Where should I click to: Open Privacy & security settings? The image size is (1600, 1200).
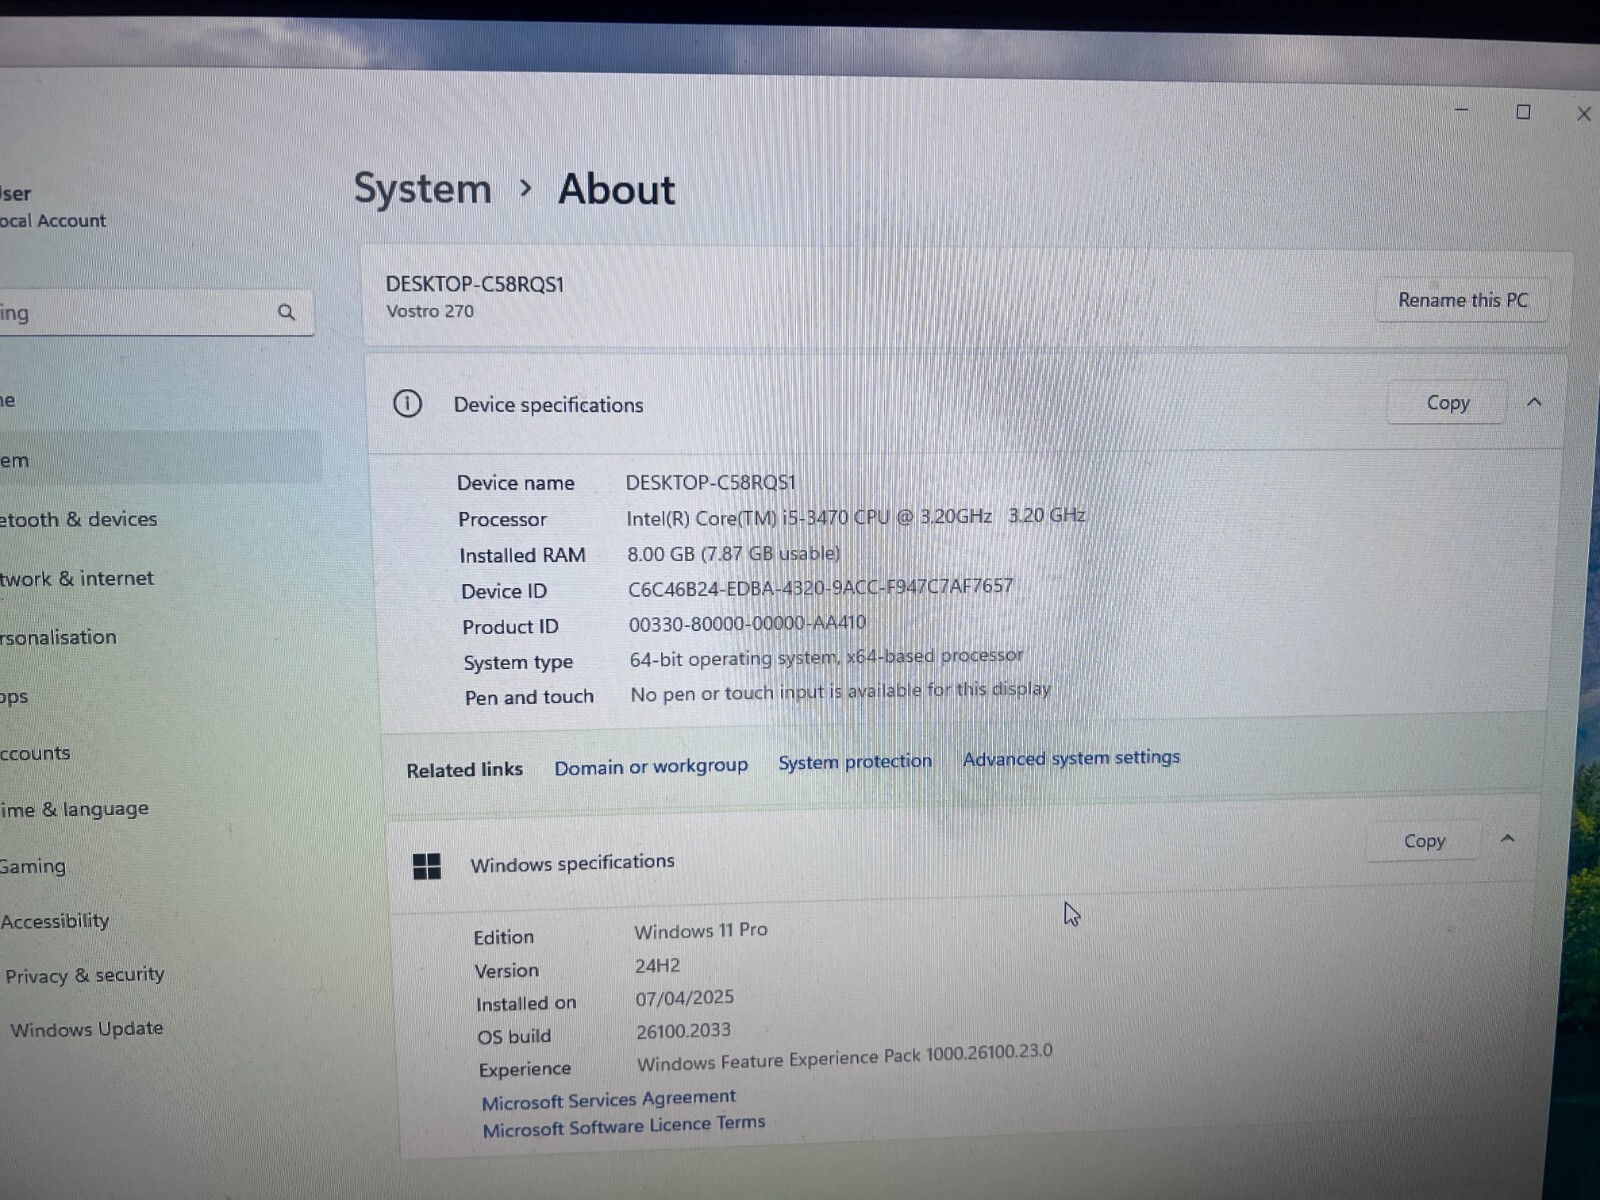(84, 975)
